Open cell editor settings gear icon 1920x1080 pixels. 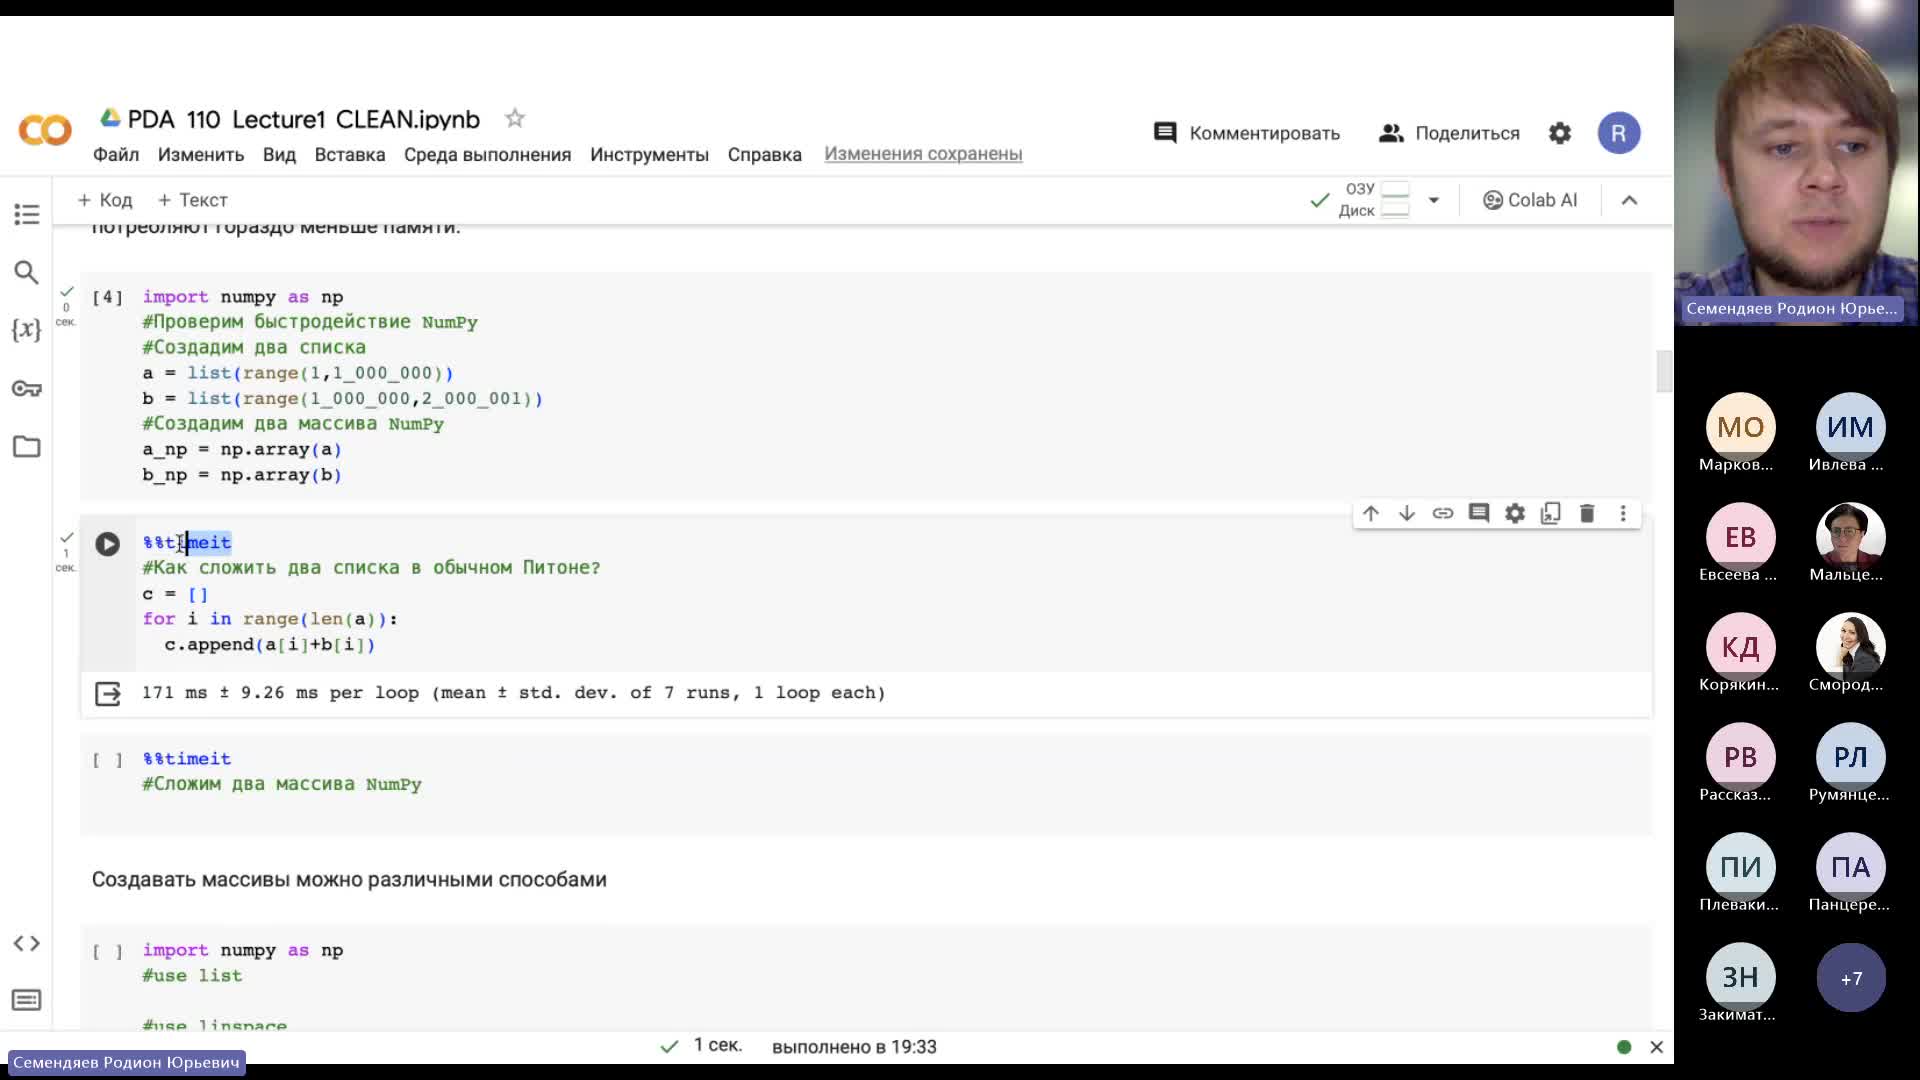(1515, 513)
